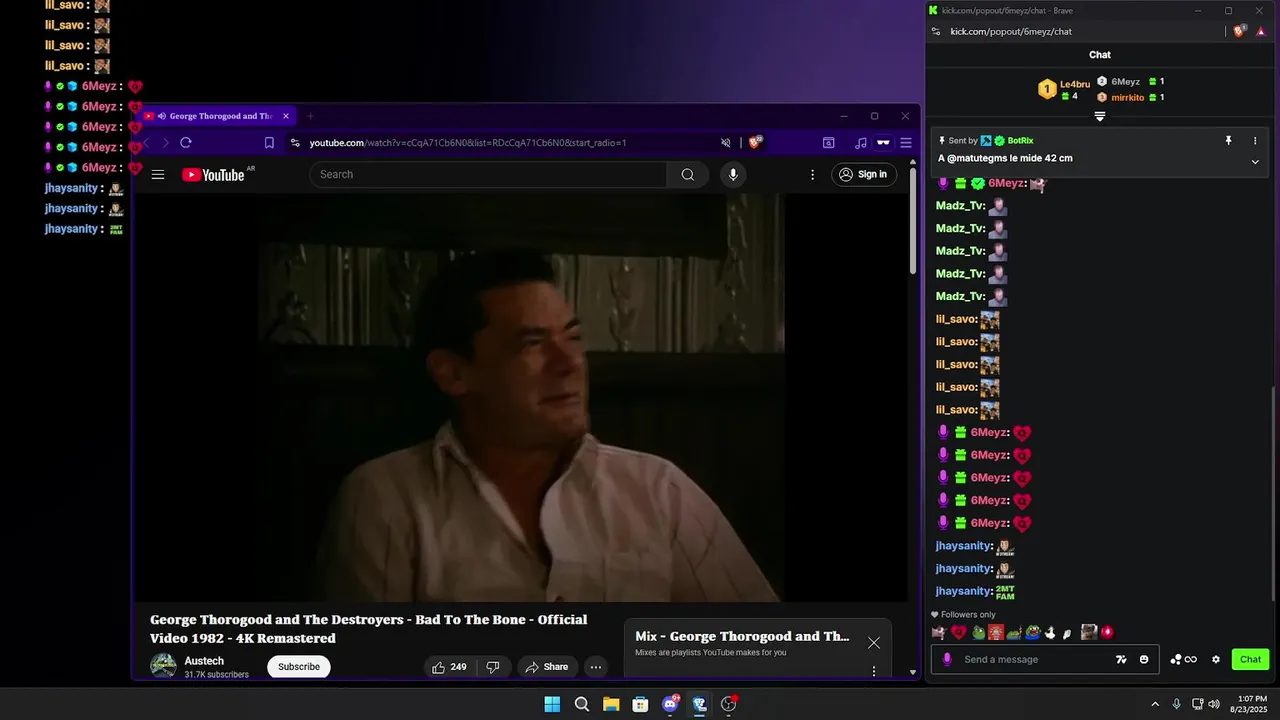Send message with green Chat button
1280x720 pixels.
(1250, 659)
